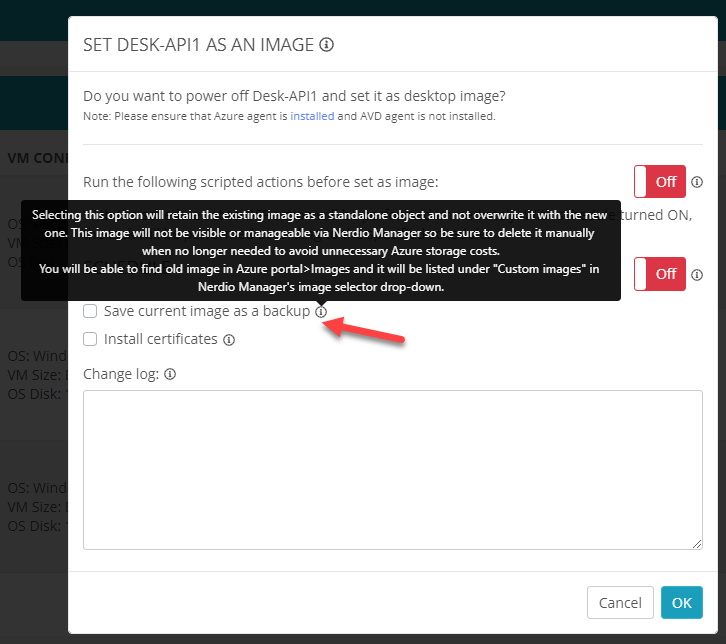Click info icon next to Install certificates
The image size is (726, 644).
pos(229,340)
